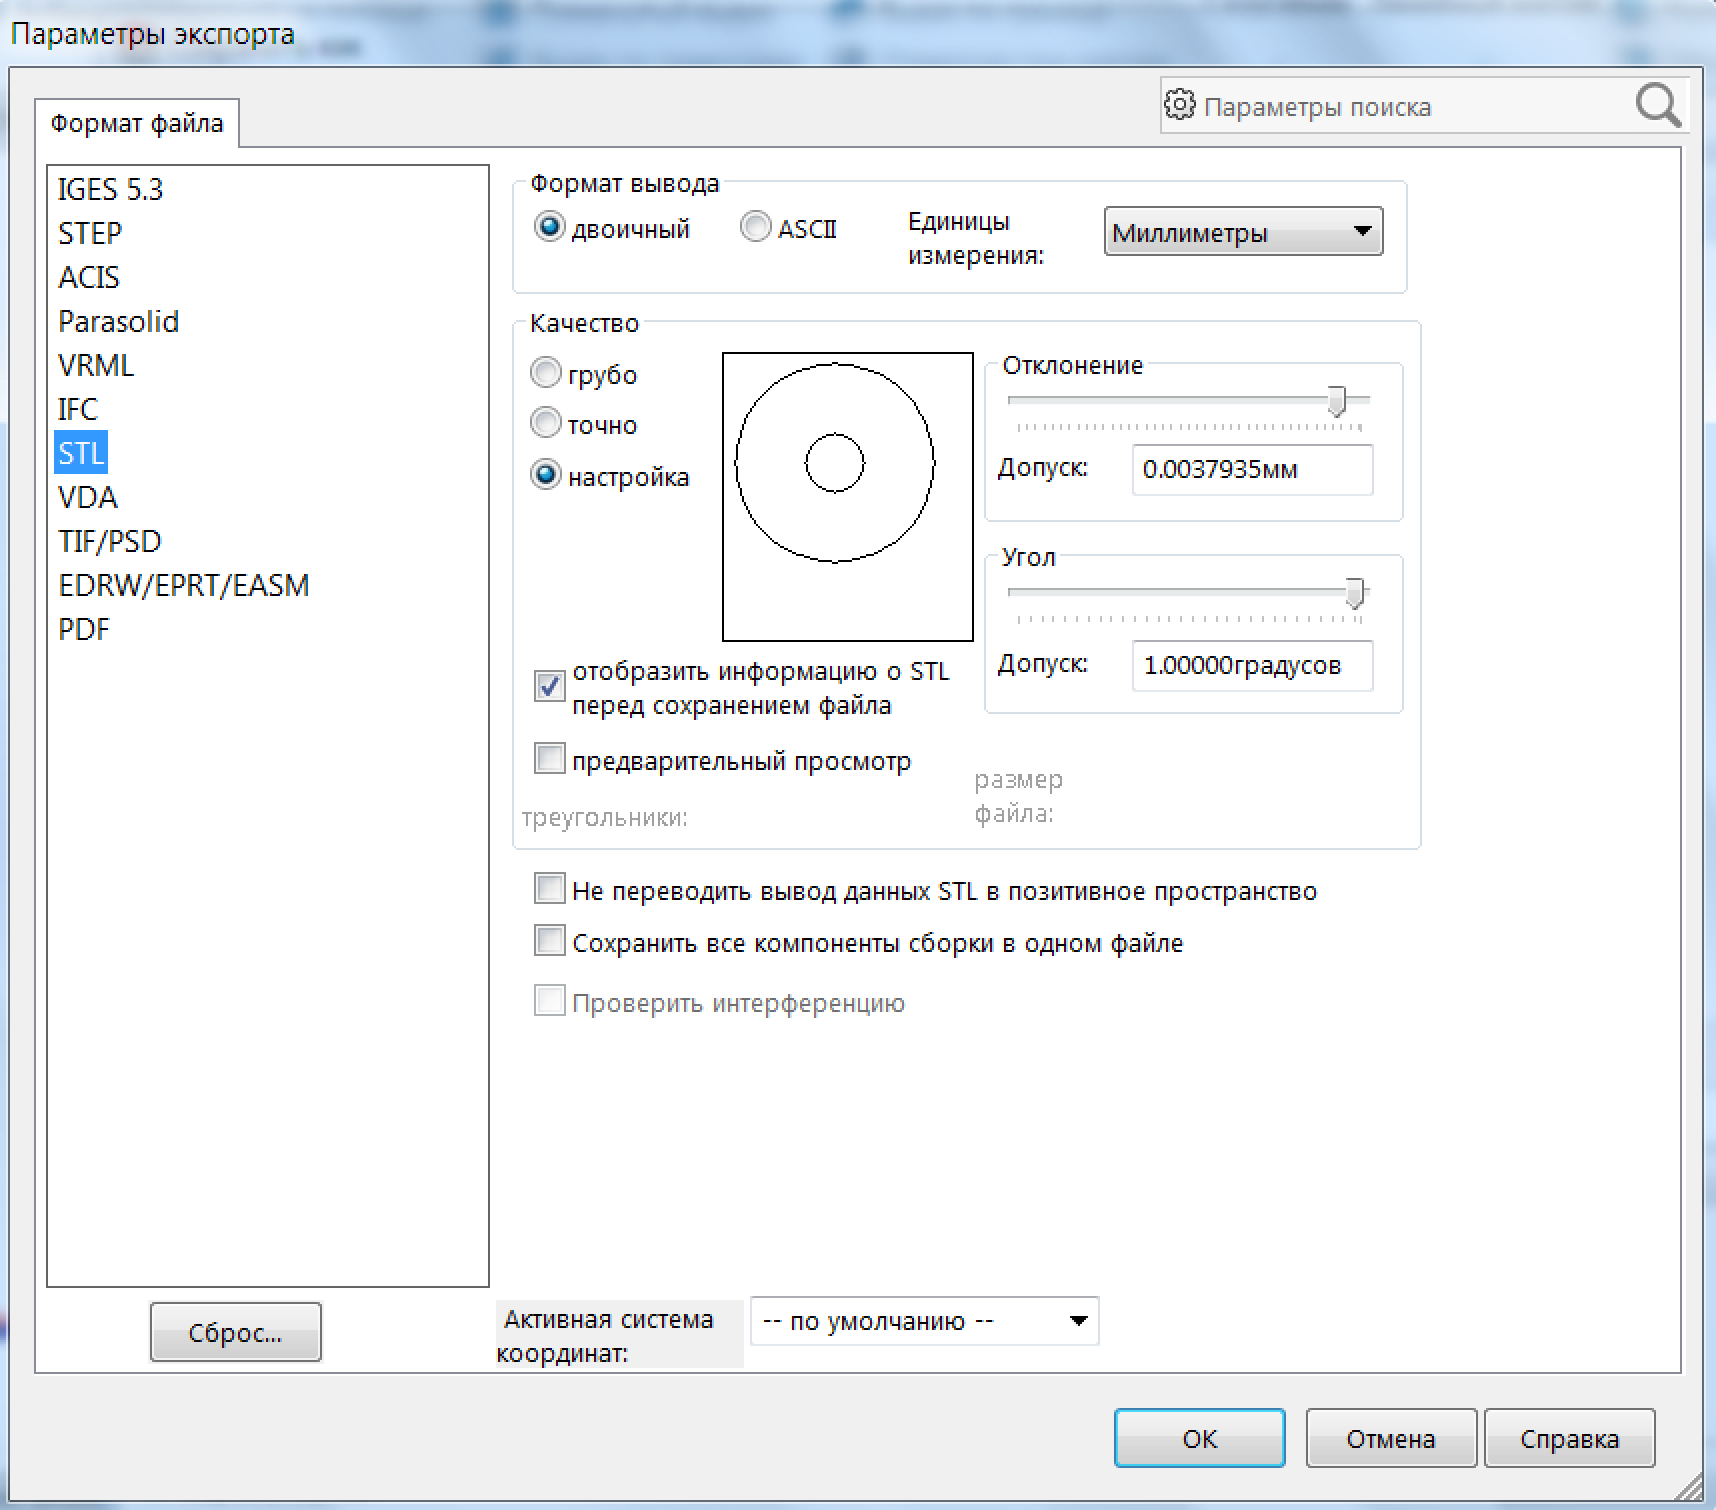Image resolution: width=1716 pixels, height=1510 pixels.
Task: Enable saving all assembly components in one file
Action: [x=549, y=941]
